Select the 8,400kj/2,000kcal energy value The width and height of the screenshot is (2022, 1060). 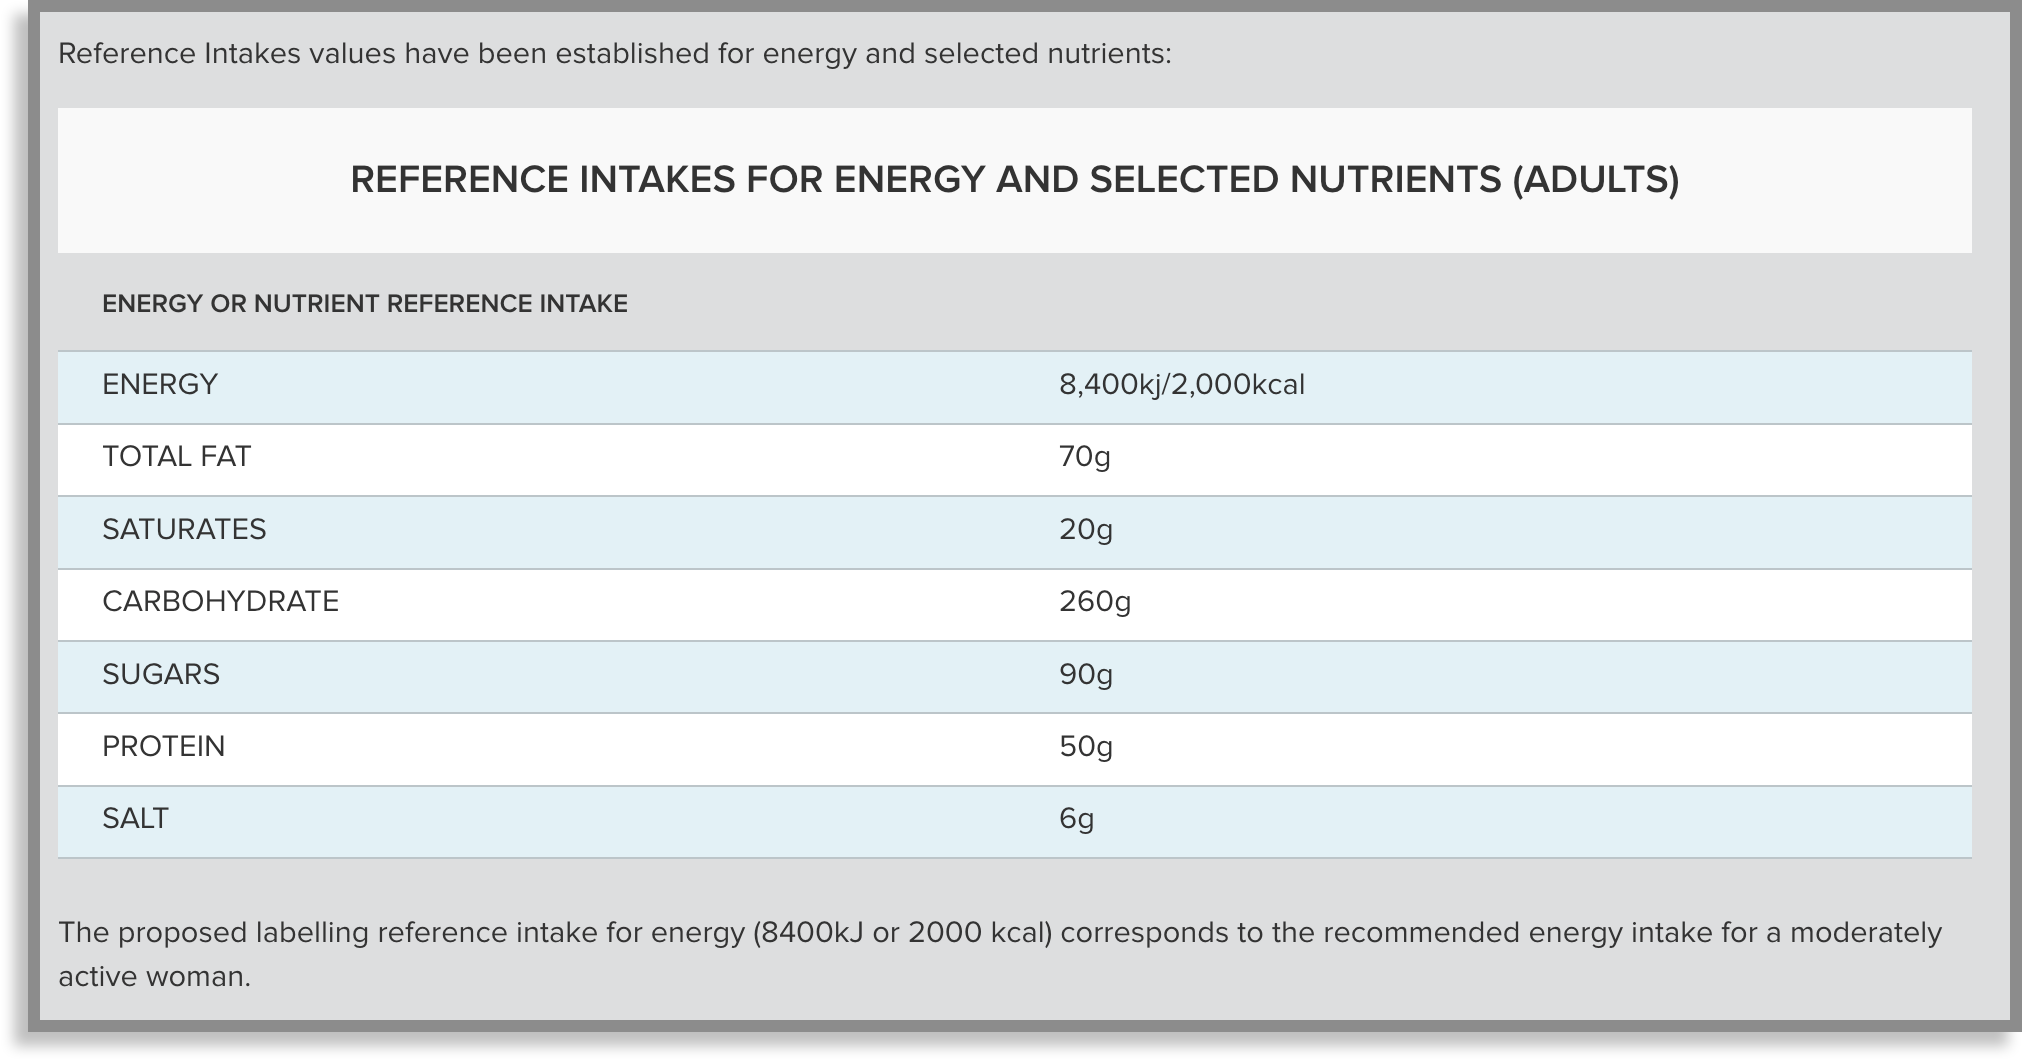pos(1181,385)
